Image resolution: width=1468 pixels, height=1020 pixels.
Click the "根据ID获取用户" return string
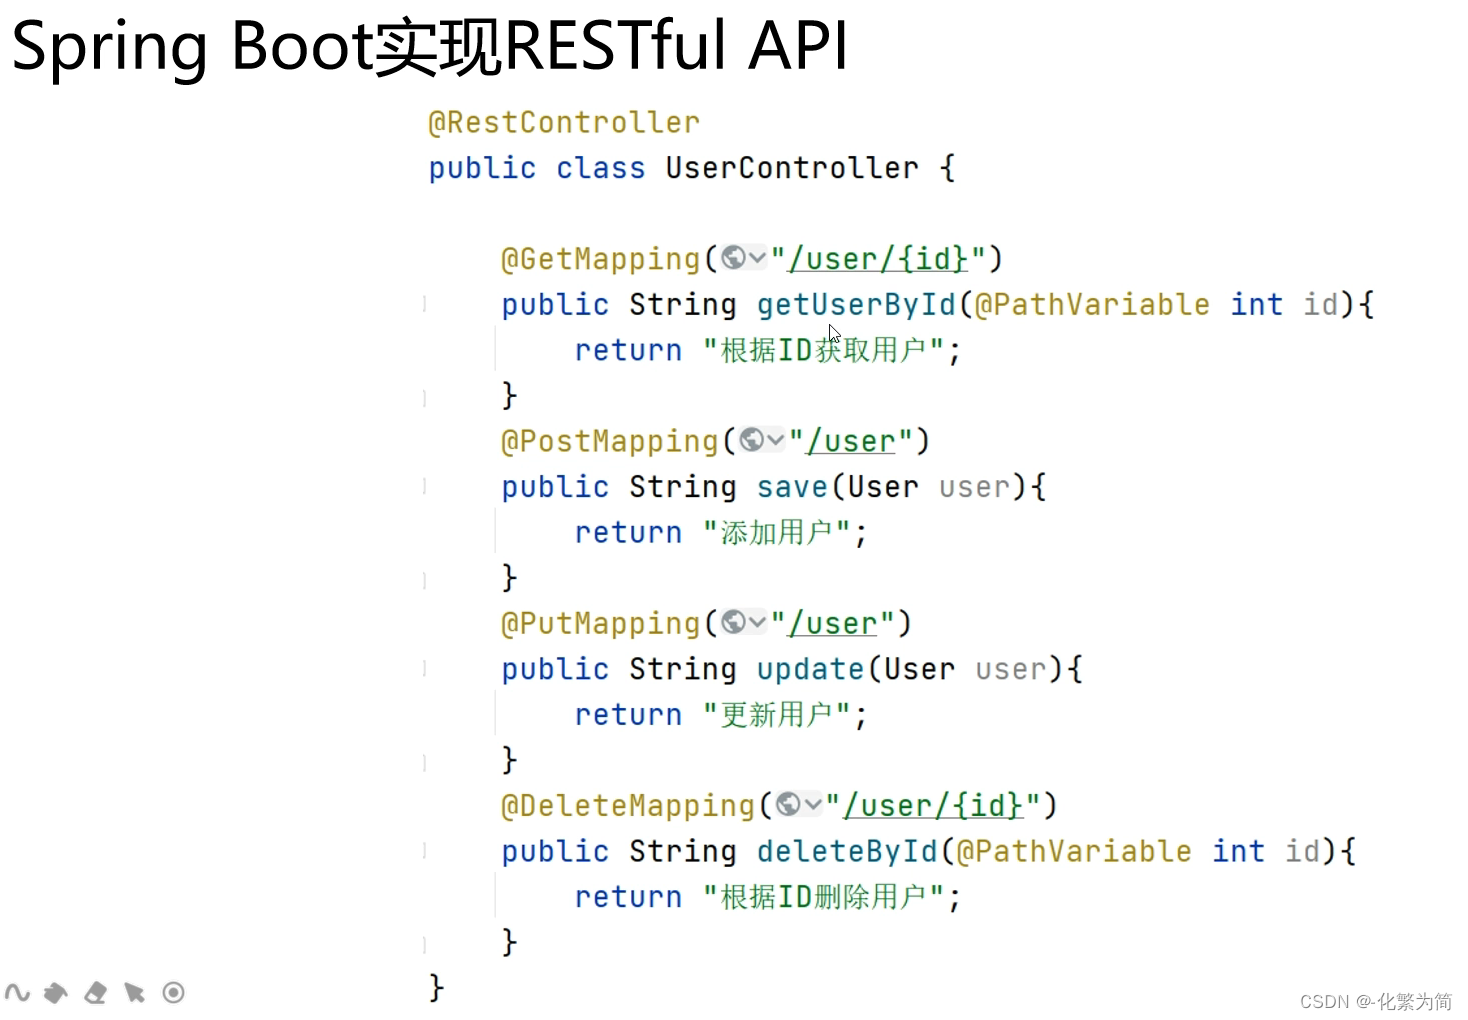coord(824,350)
